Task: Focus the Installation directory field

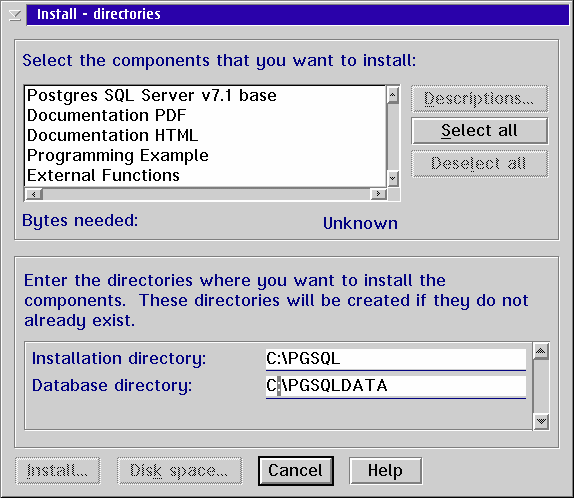Action: click(x=396, y=358)
